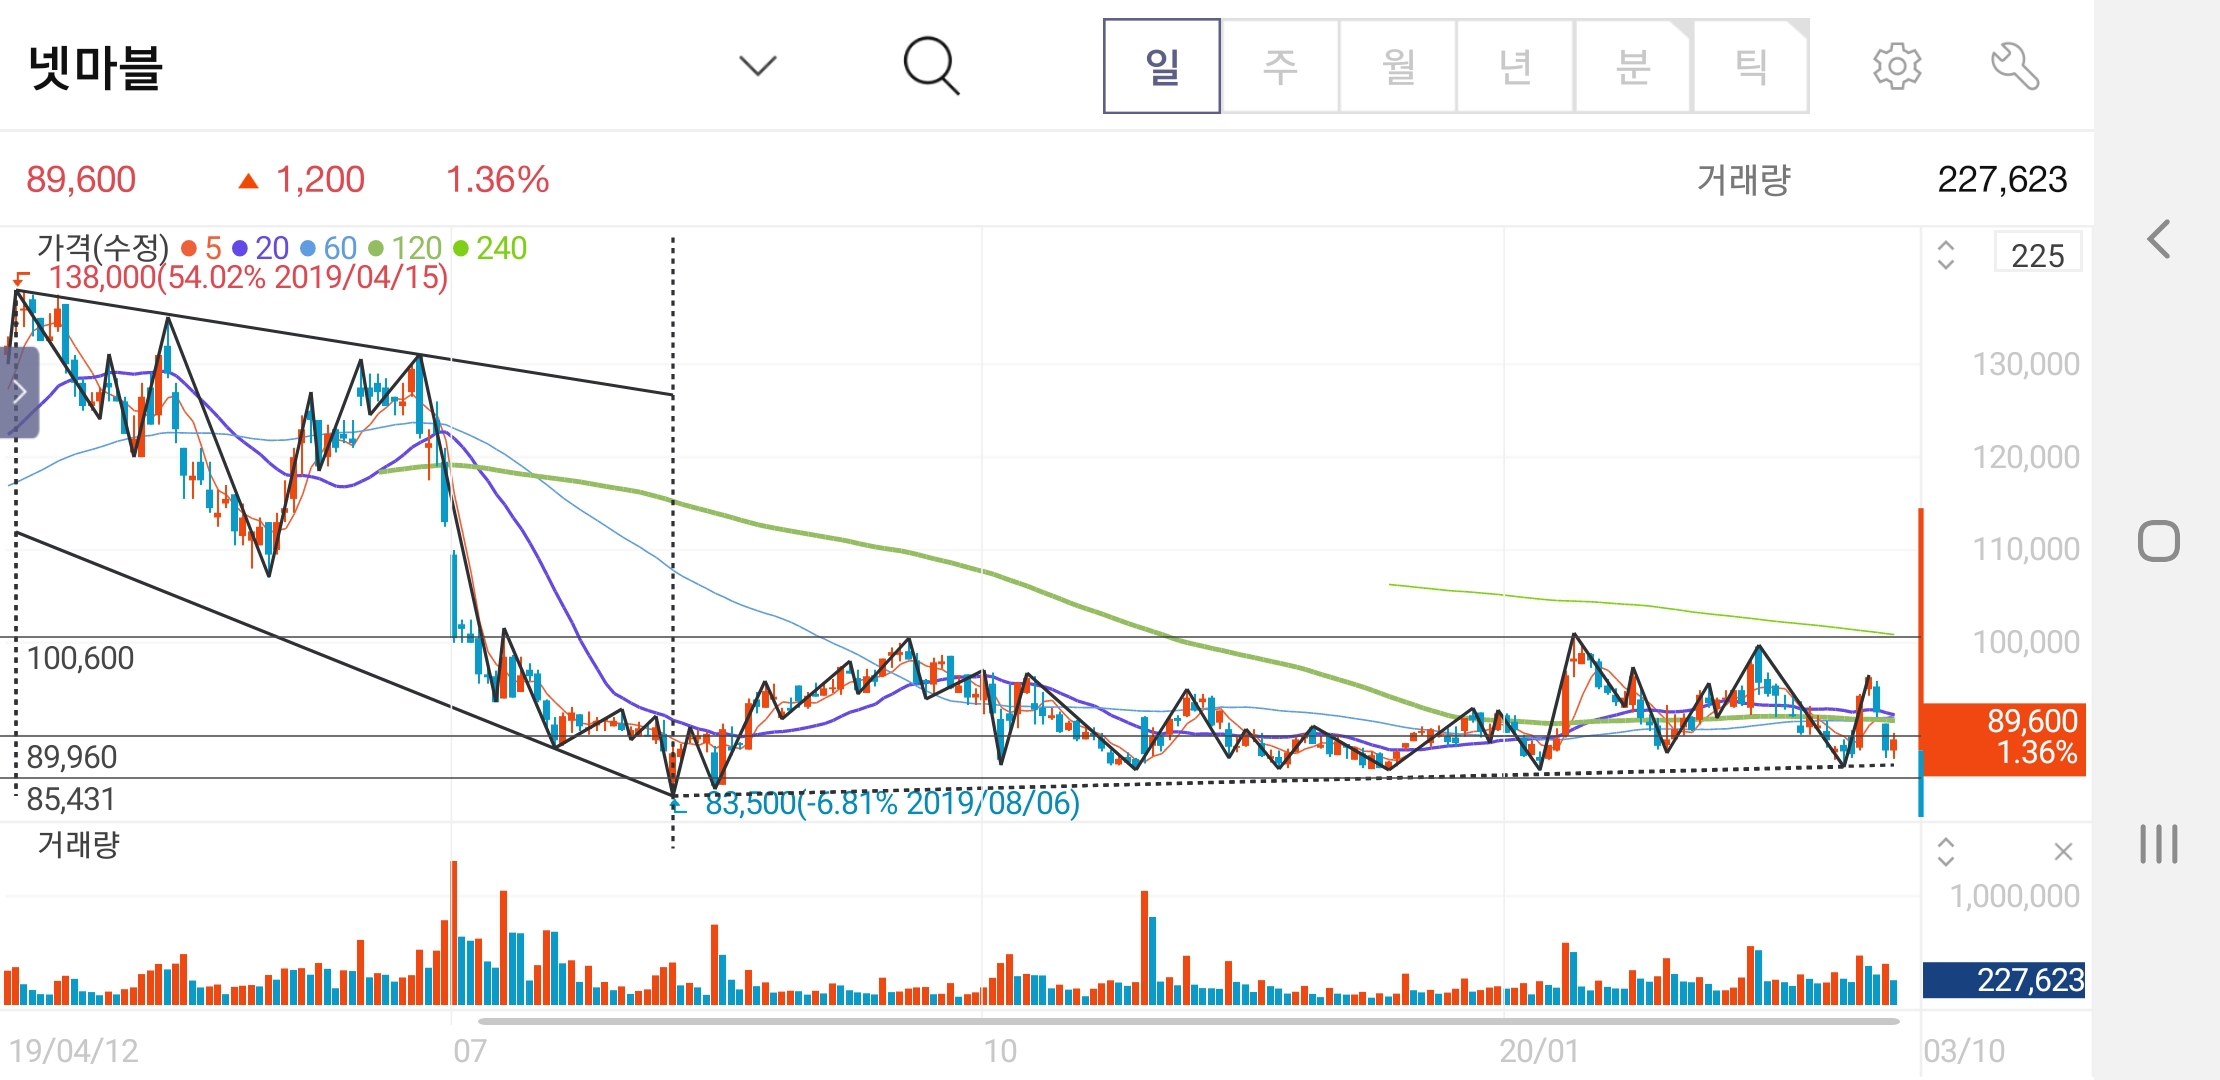2220x1080 pixels.
Task: Switch to the 주 (weekly) chart tab
Action: [1280, 66]
